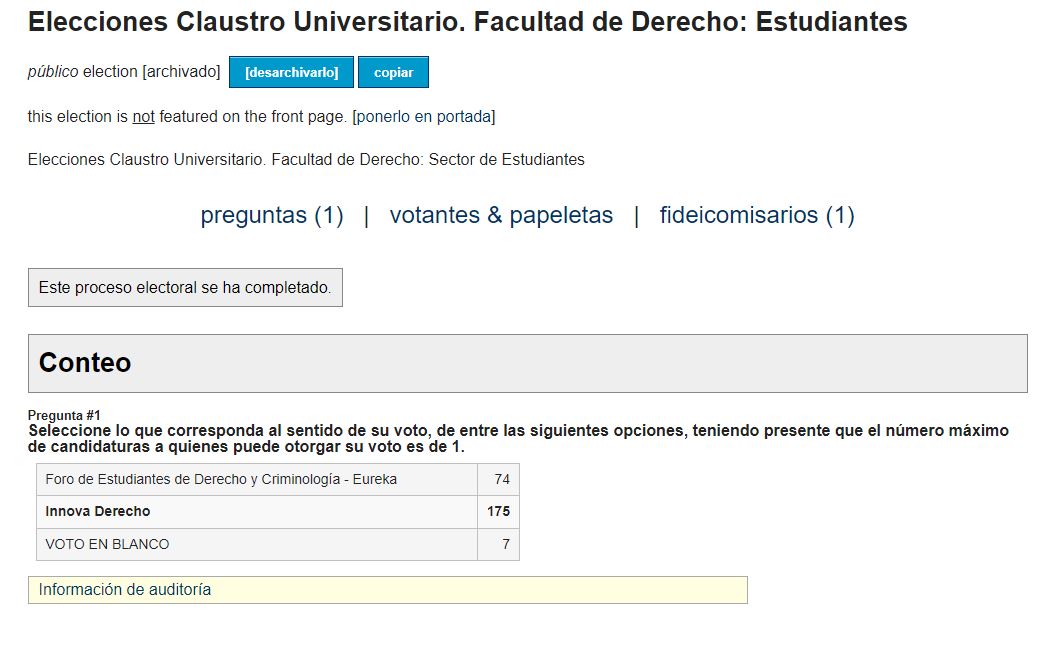The image size is (1059, 658).
Task: Click the copiar button
Action: (x=393, y=72)
